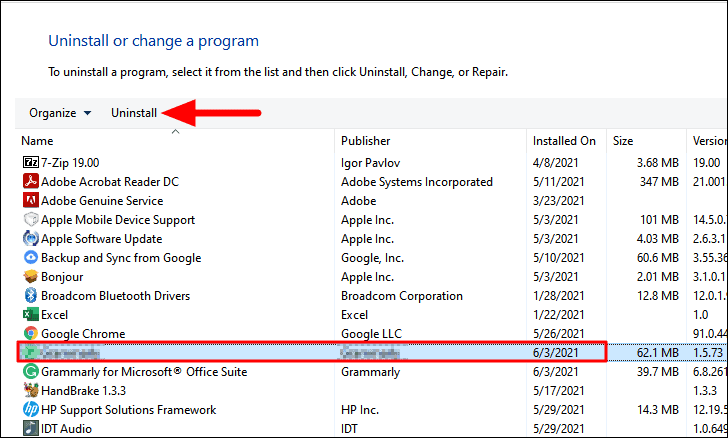The height and width of the screenshot is (438, 728).
Task: Click the Google LLC publisher cell
Action: (371, 334)
